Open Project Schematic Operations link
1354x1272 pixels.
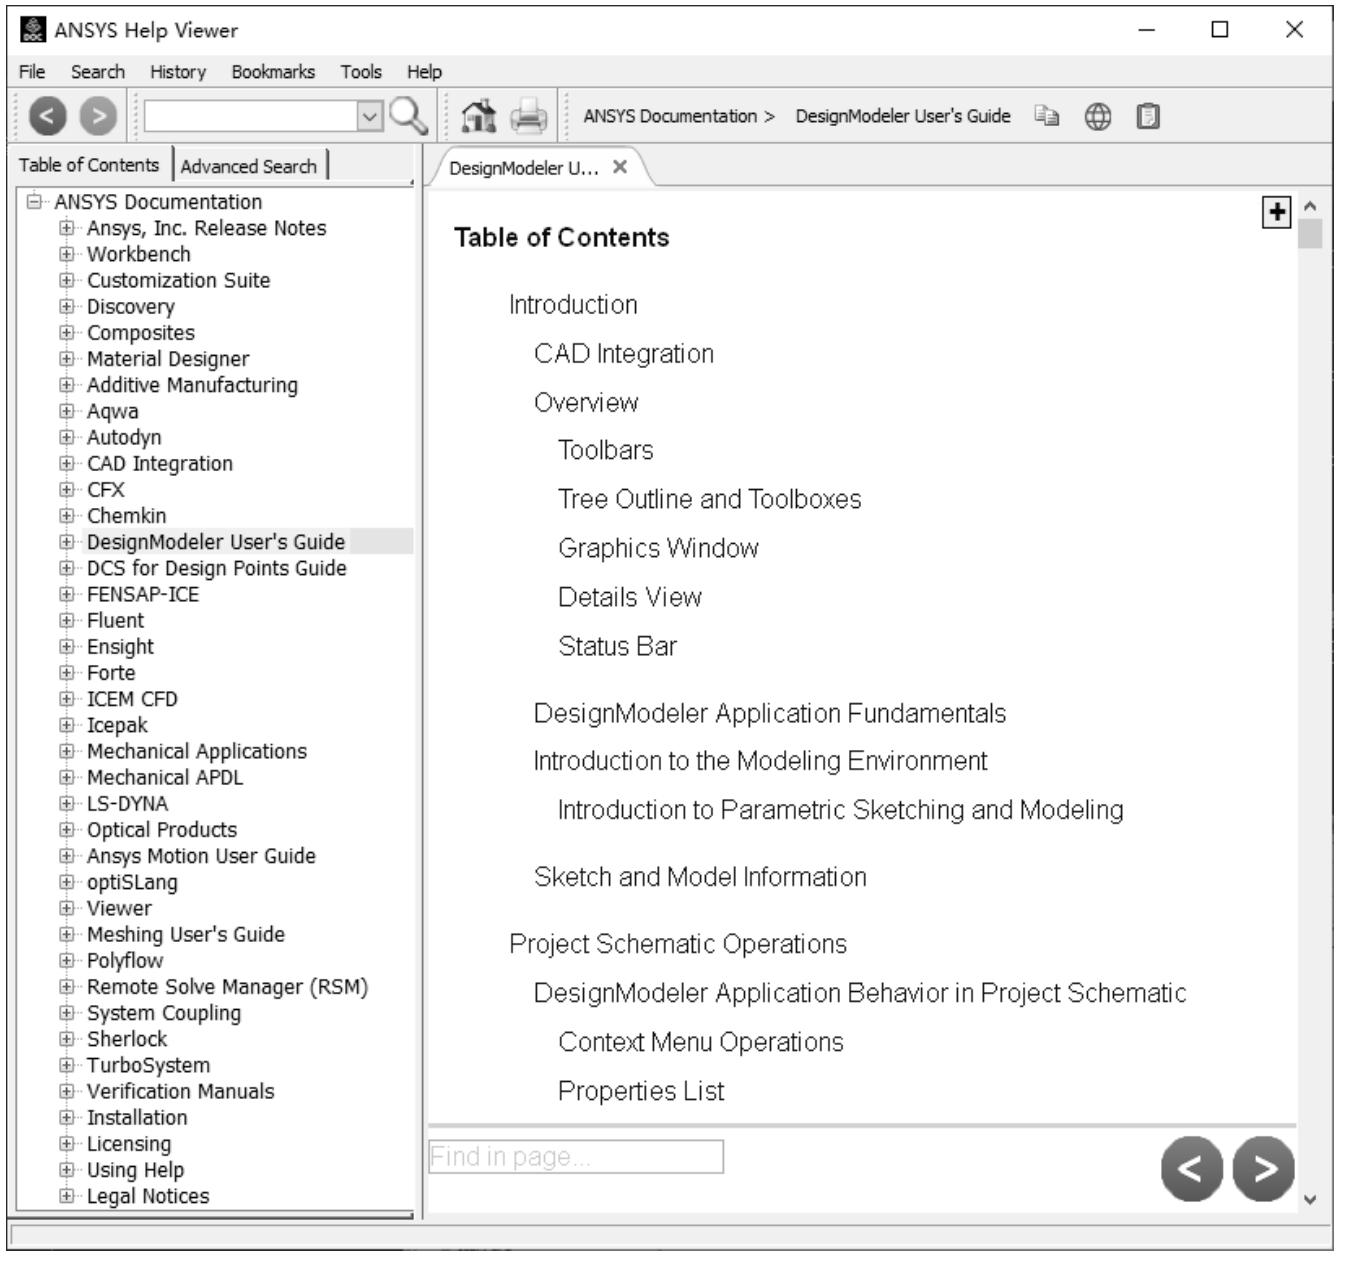678,944
